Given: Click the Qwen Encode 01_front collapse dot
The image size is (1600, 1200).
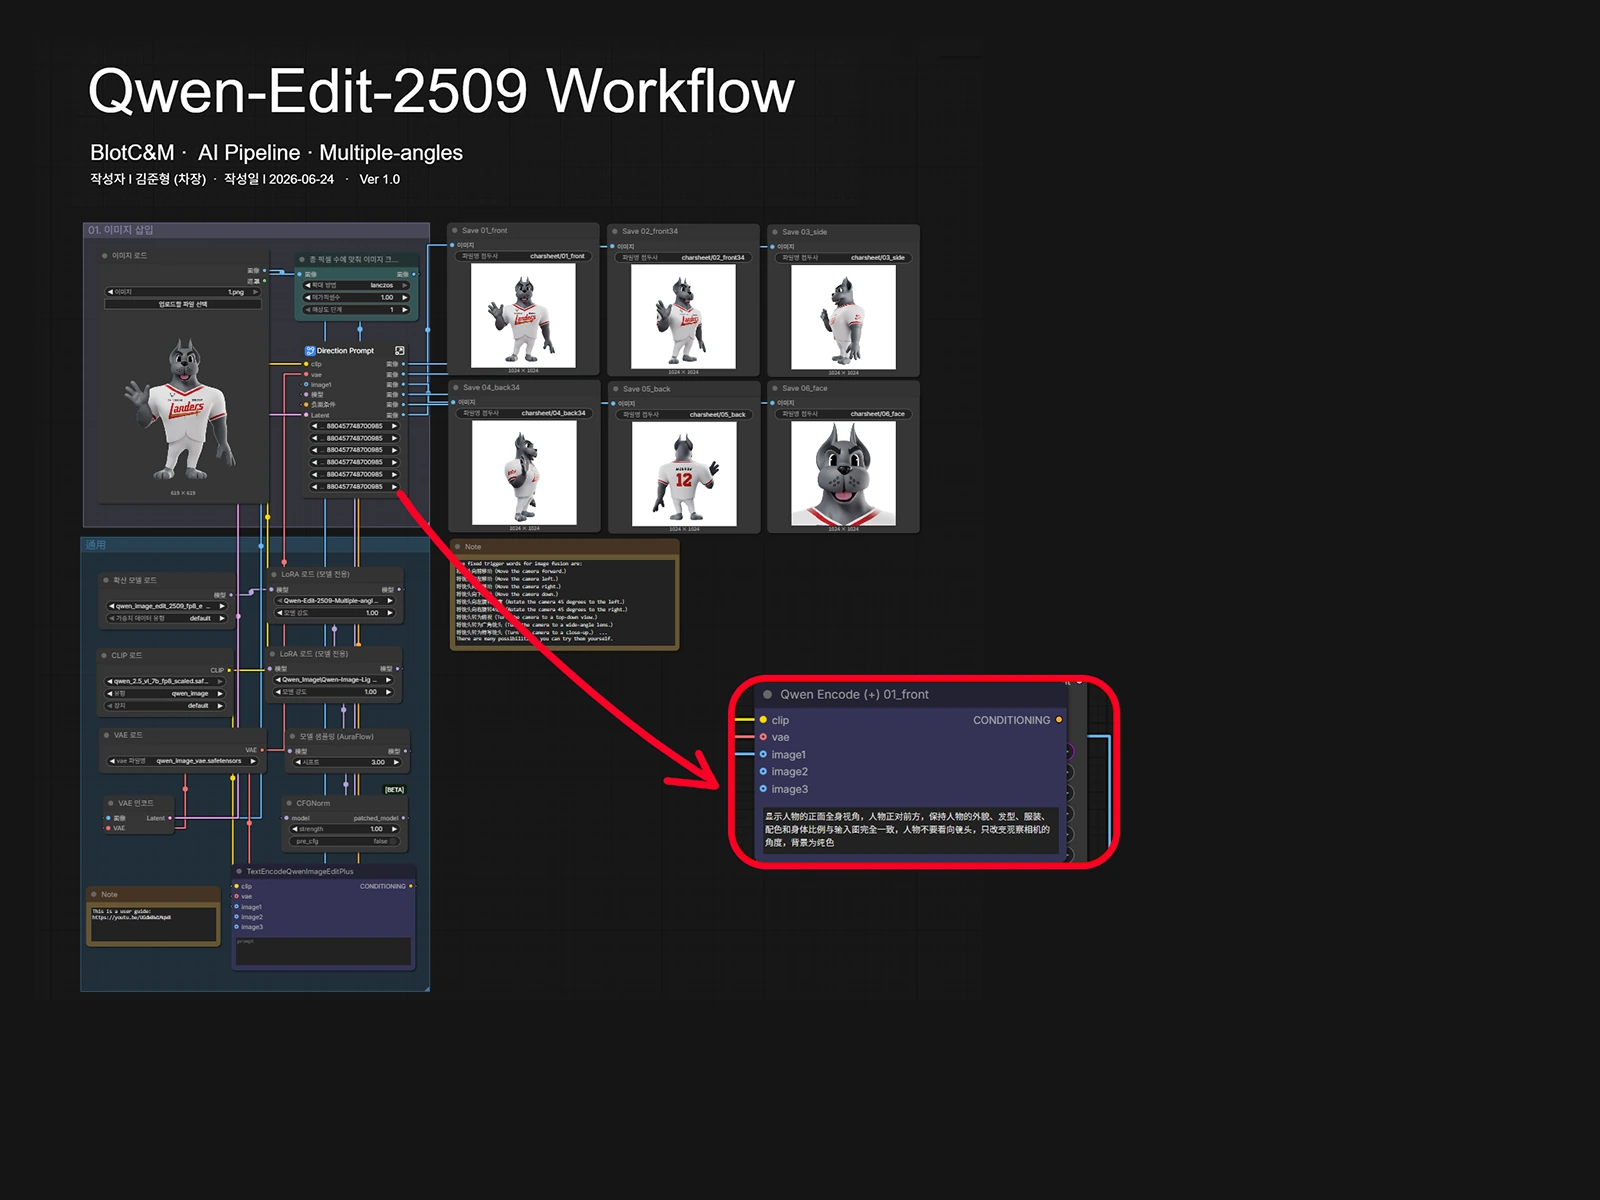Looking at the screenshot, I should (x=768, y=694).
